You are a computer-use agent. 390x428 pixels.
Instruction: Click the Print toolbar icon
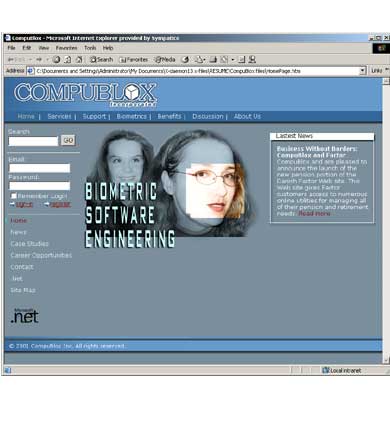(x=213, y=60)
